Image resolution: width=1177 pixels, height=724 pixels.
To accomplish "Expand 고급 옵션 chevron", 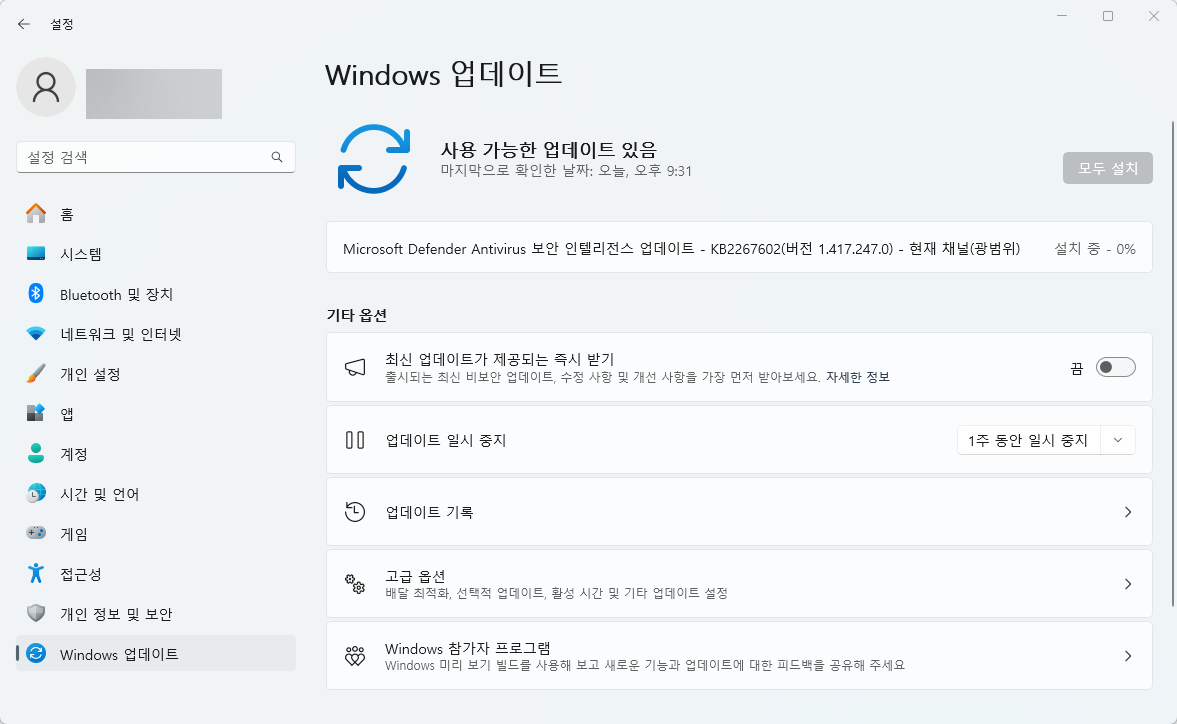I will pos(1127,584).
